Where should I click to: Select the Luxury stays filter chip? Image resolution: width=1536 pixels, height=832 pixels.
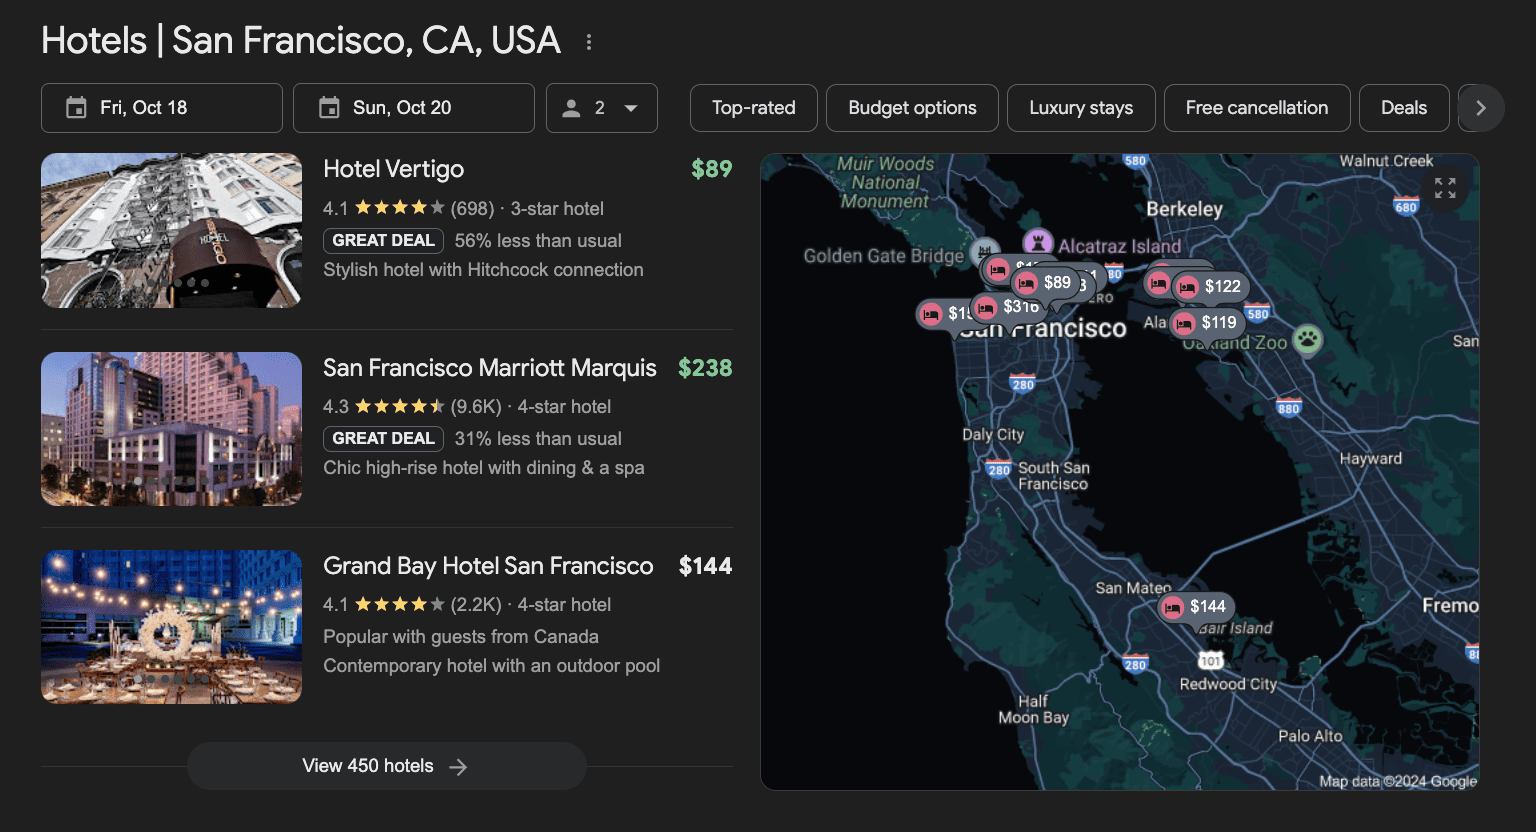click(1081, 108)
